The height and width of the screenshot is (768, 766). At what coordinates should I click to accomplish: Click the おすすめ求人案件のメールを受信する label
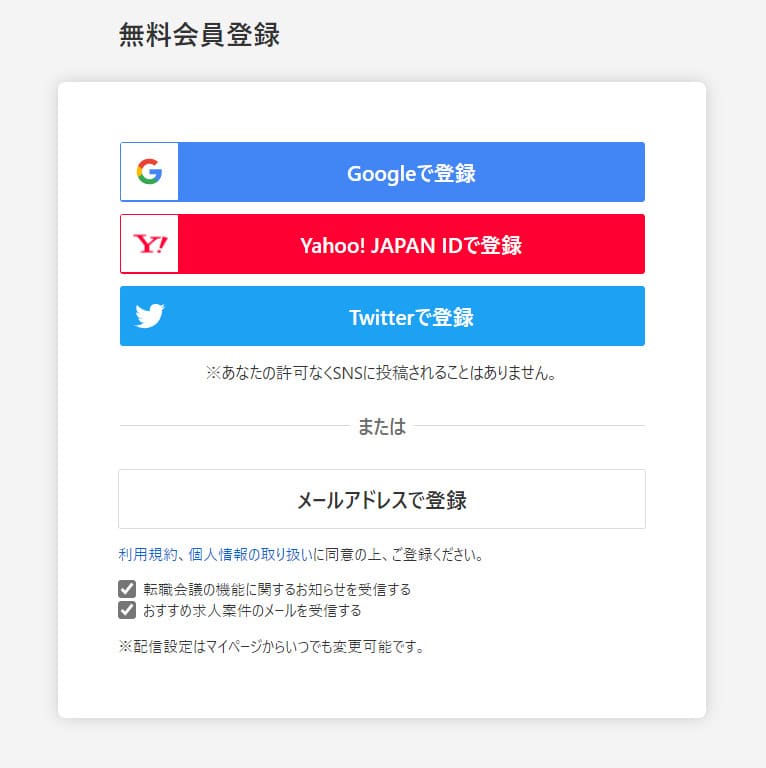(x=252, y=611)
